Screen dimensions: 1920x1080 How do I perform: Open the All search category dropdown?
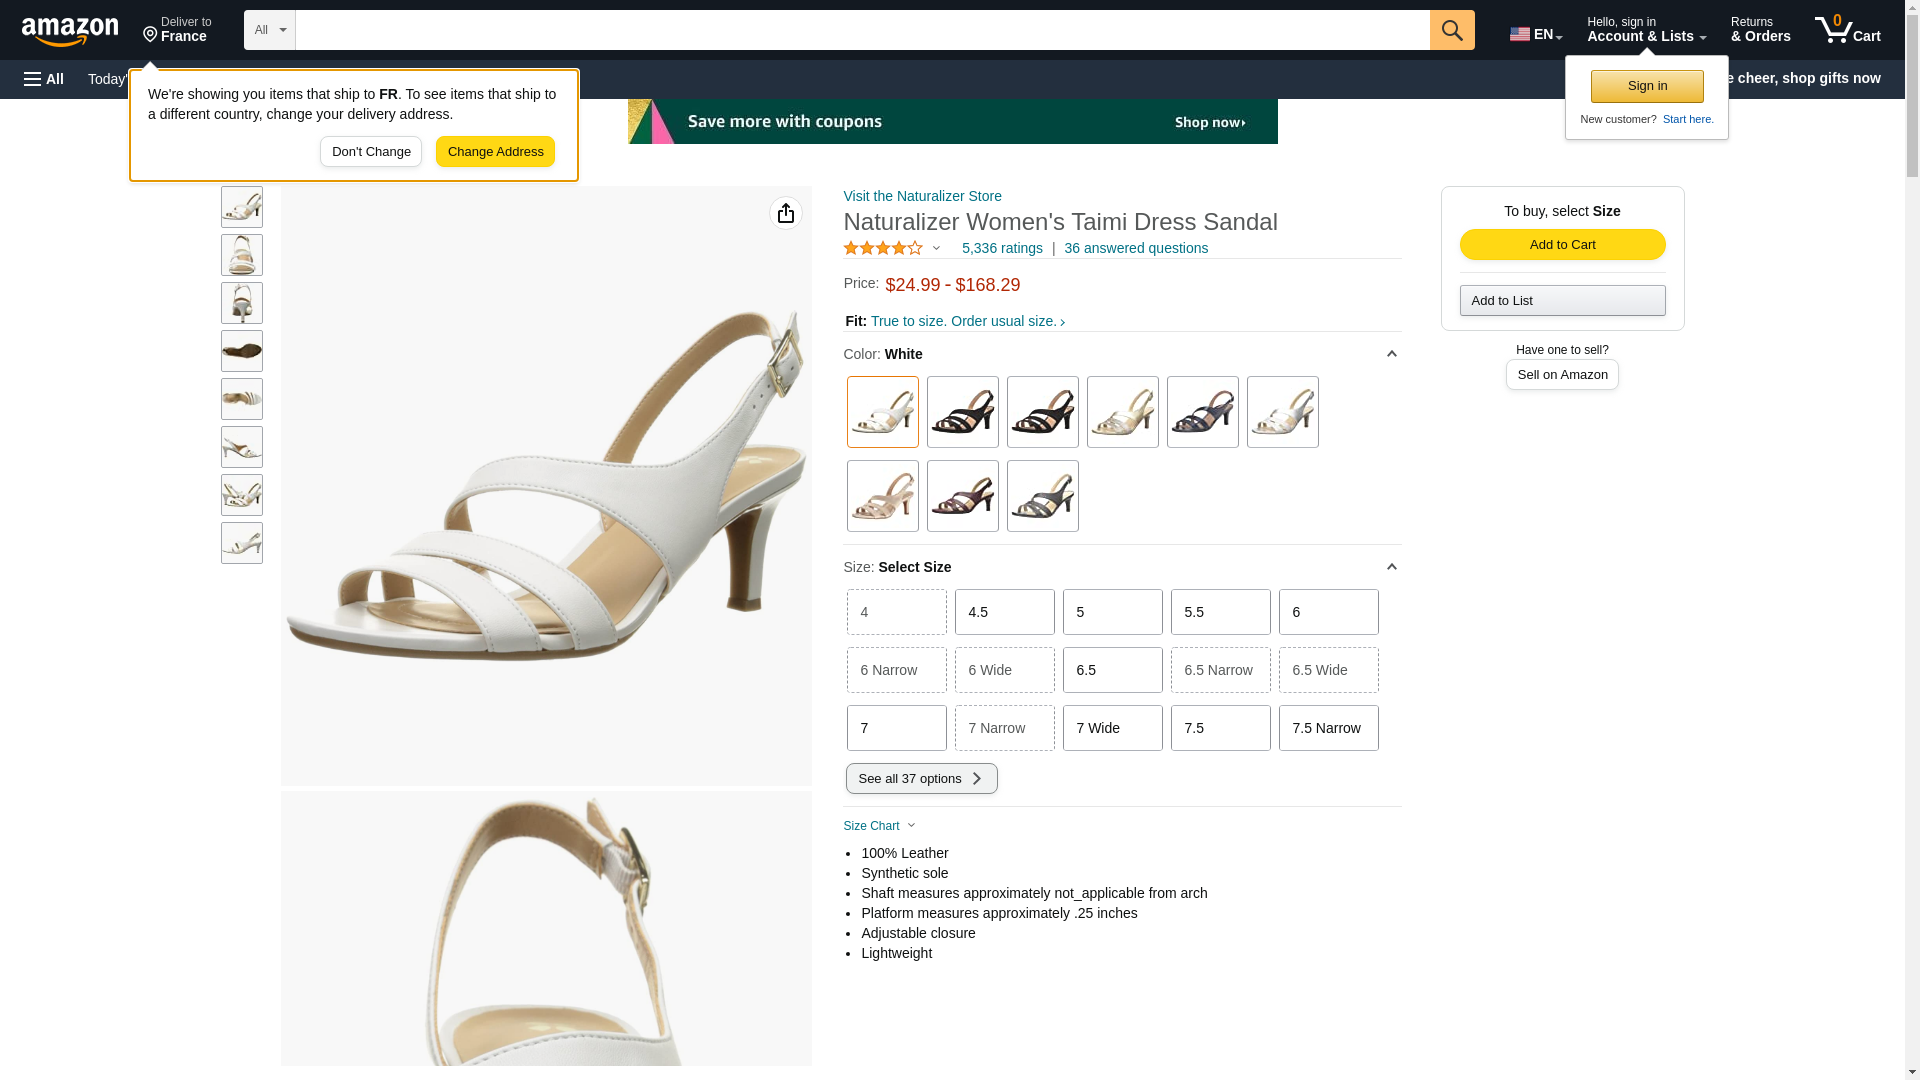pos(269,30)
